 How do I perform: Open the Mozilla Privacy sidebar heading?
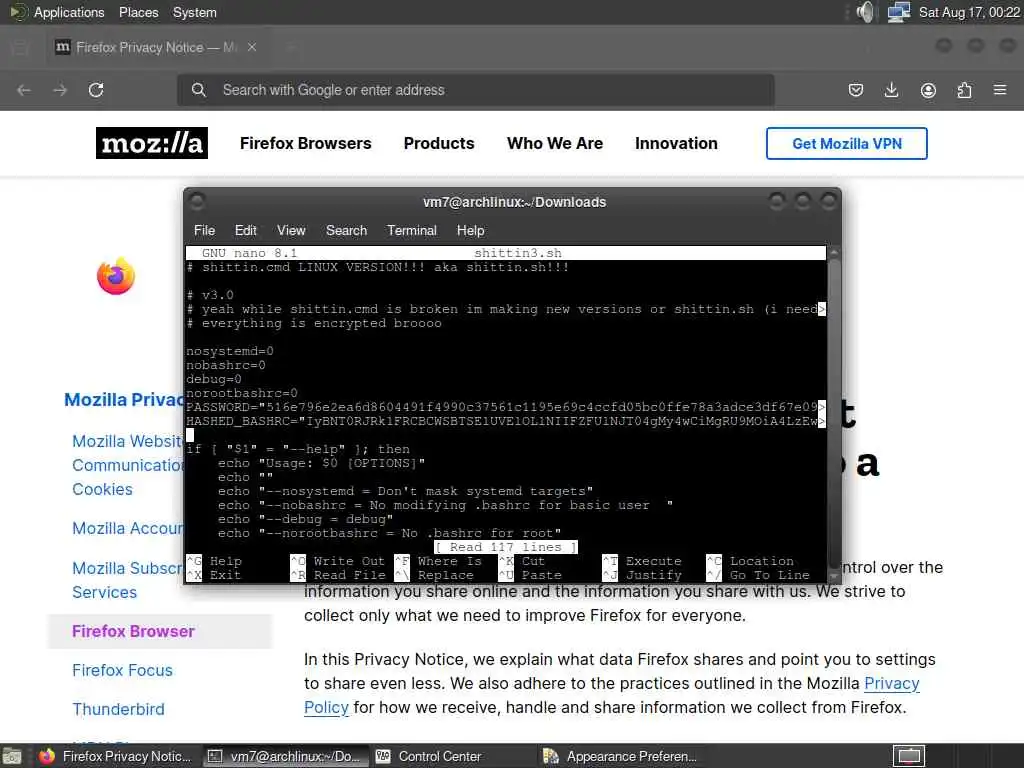pos(123,400)
